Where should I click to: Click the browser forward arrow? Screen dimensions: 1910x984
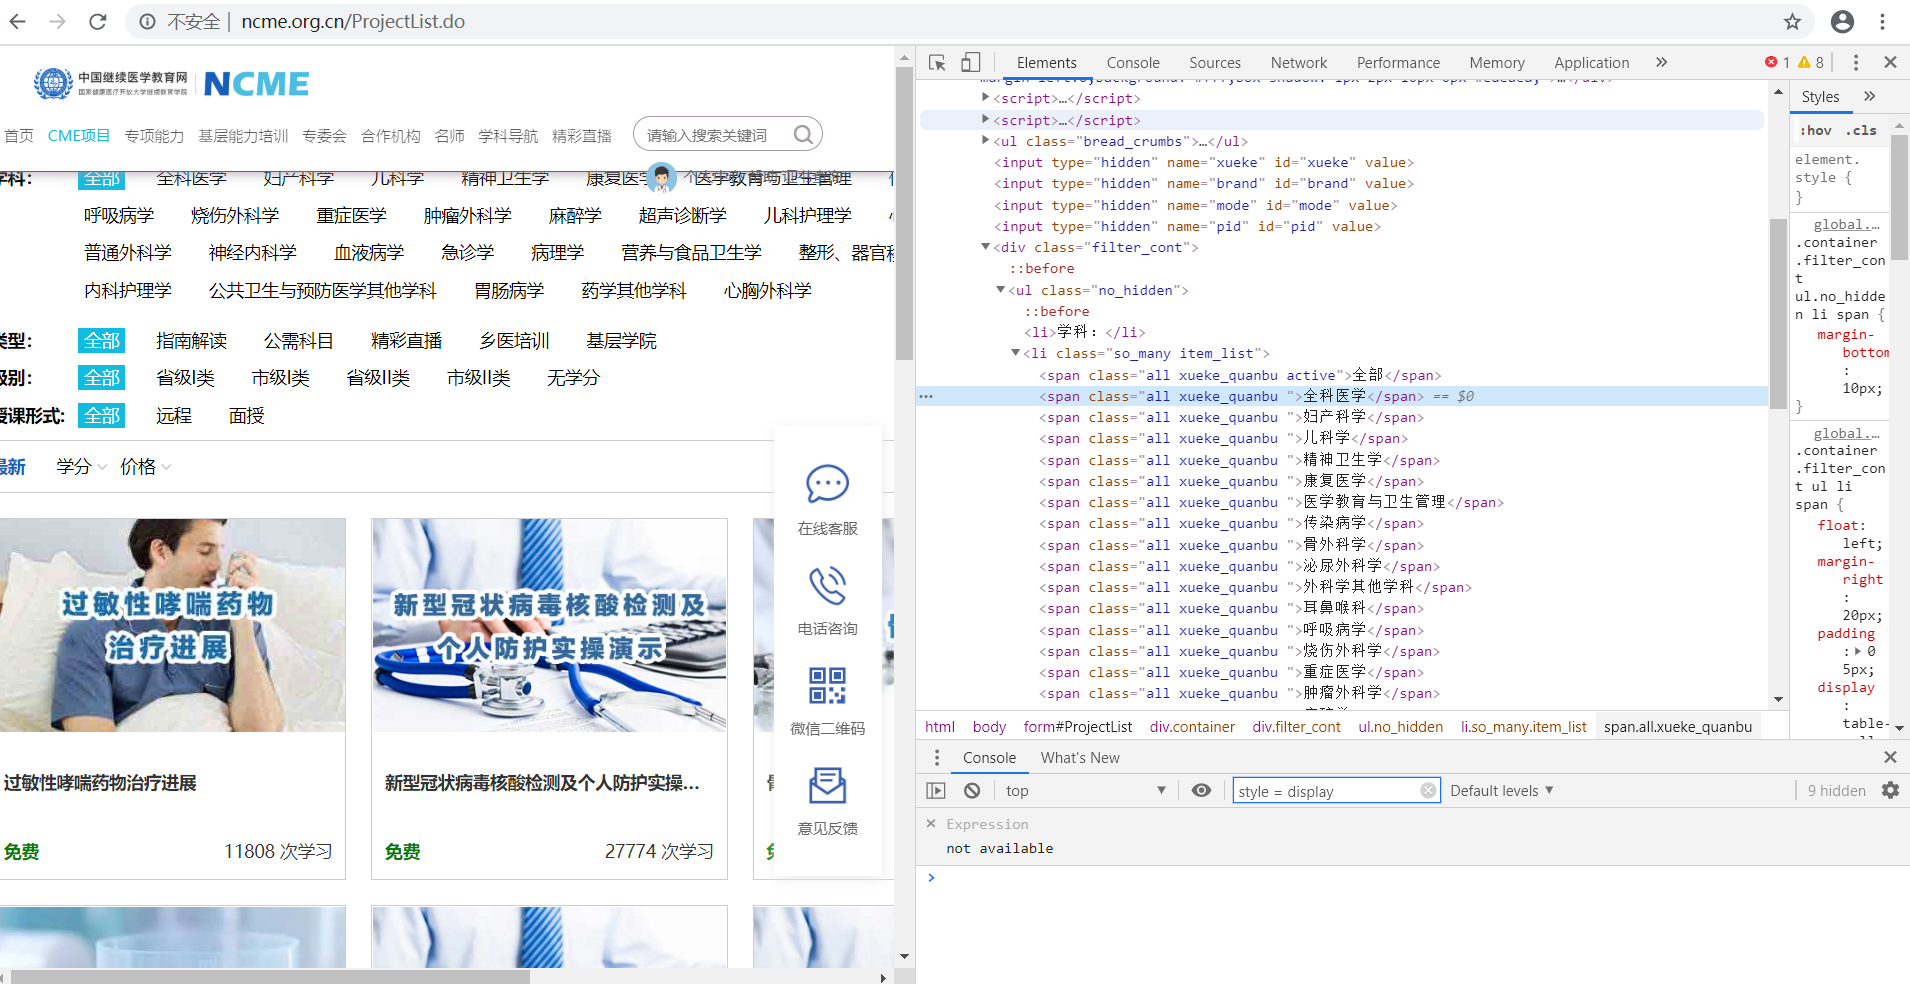(57, 21)
